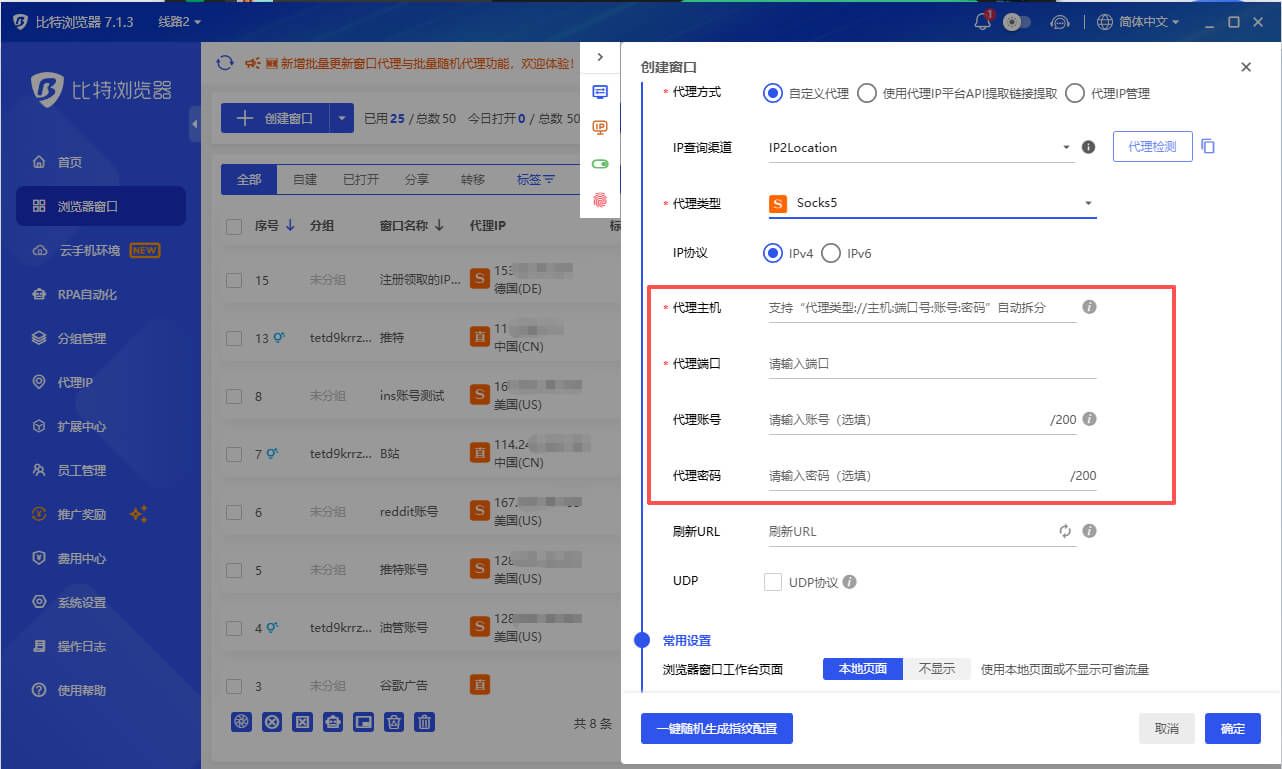Toggle the switch next to the bell
1282x769 pixels.
point(1017,21)
